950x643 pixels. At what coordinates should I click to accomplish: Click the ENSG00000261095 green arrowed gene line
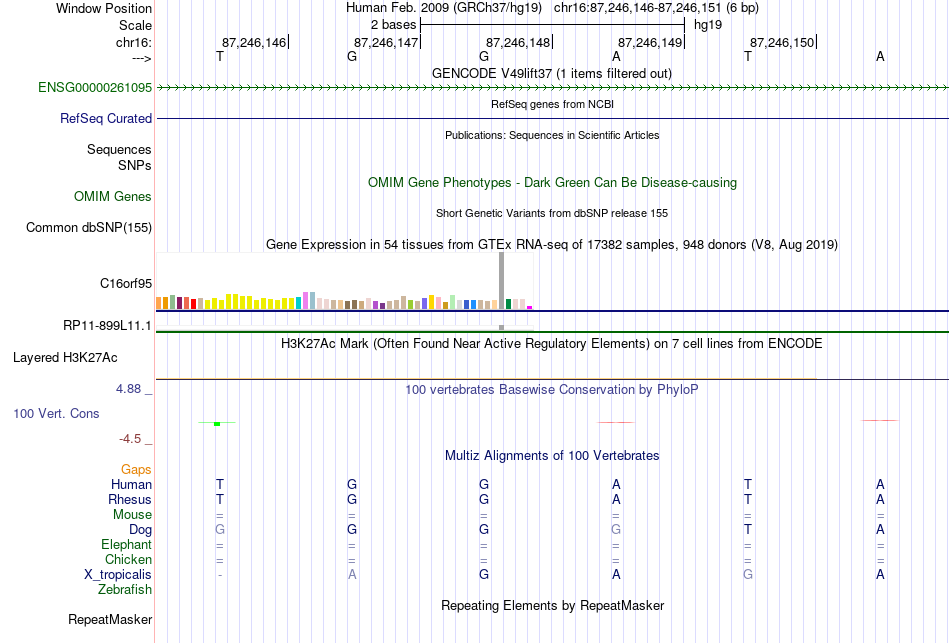553,88
